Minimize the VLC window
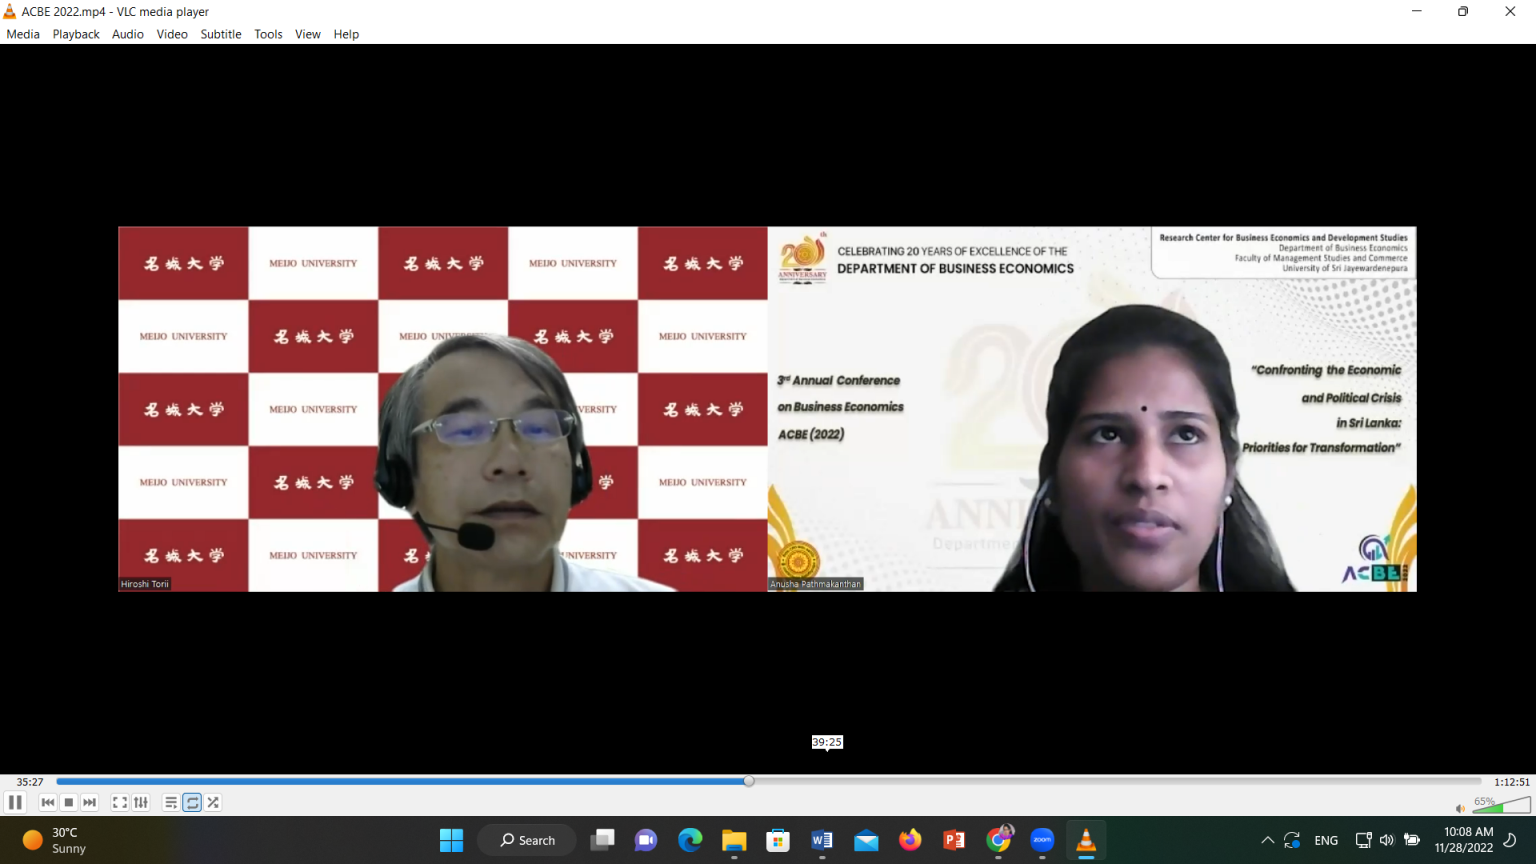This screenshot has height=864, width=1536. [x=1417, y=11]
